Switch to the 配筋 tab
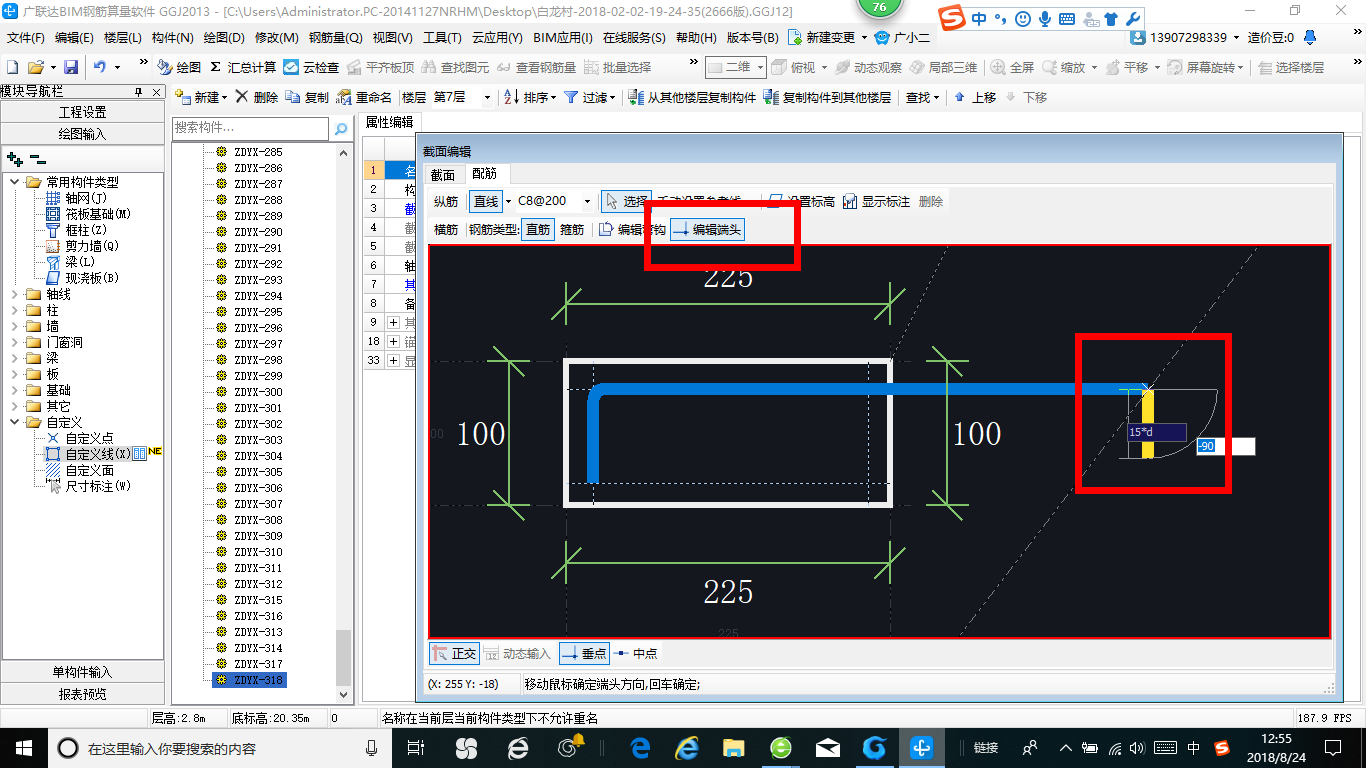Viewport: 1366px width, 768px height. click(x=485, y=175)
